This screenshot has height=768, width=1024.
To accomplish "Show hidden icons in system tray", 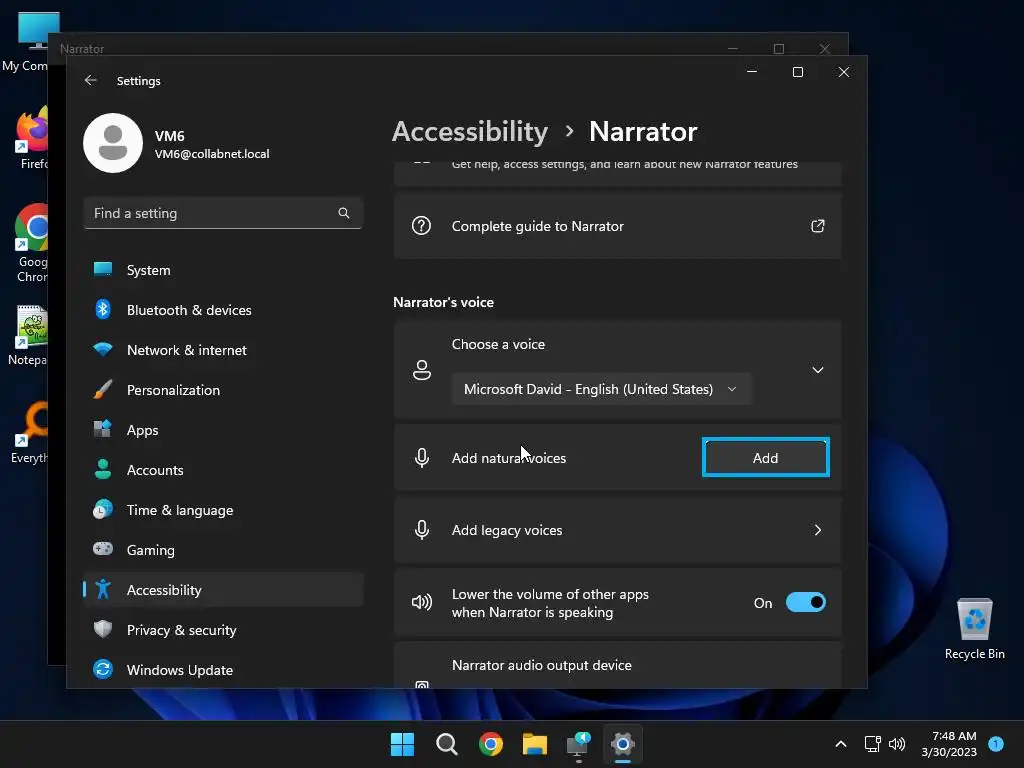I will [x=841, y=744].
